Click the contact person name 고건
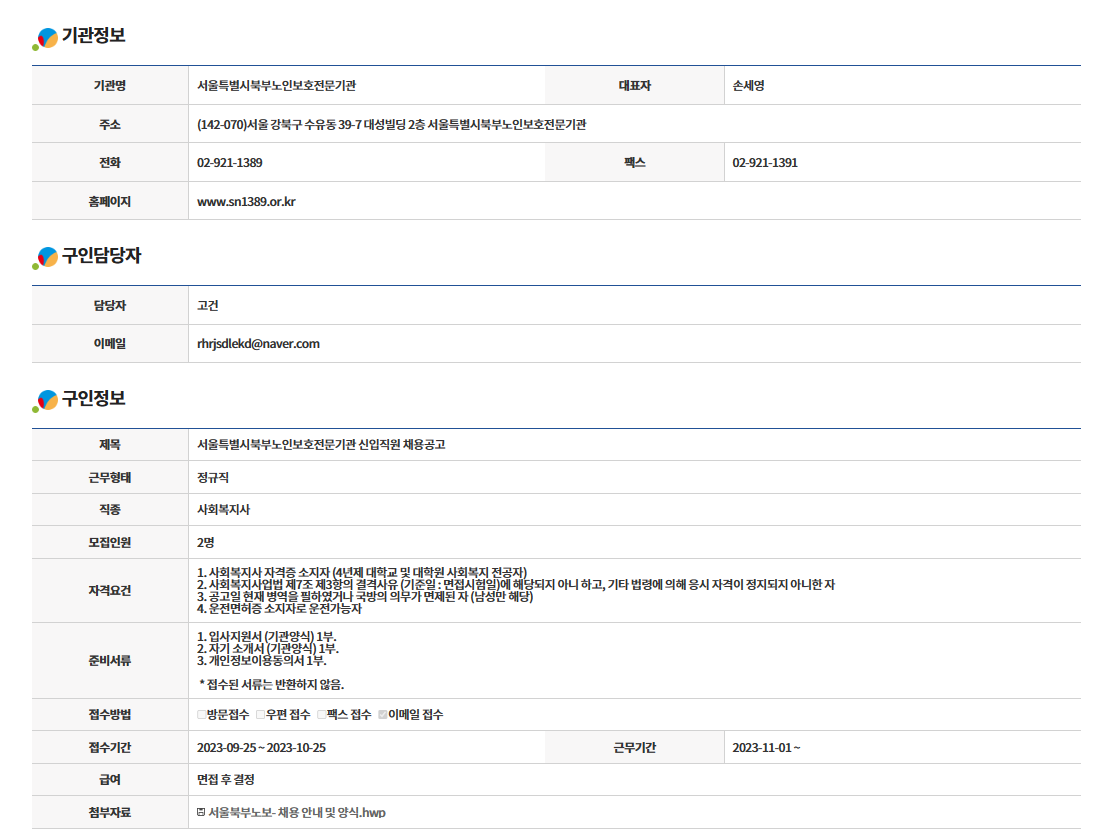This screenshot has height=832, width=1112. (x=208, y=305)
